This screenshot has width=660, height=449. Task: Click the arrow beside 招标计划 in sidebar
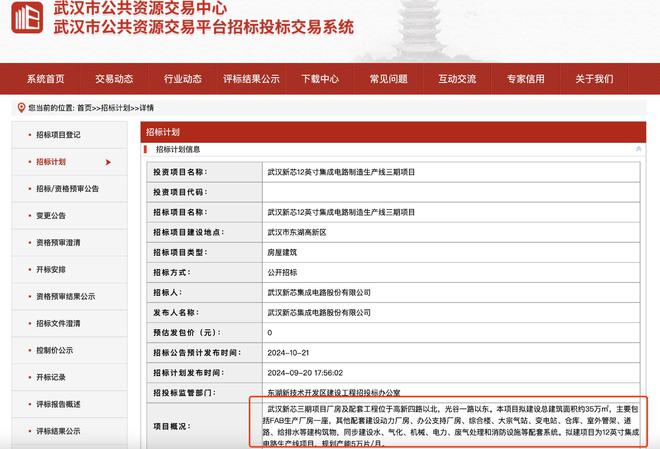coord(108,162)
